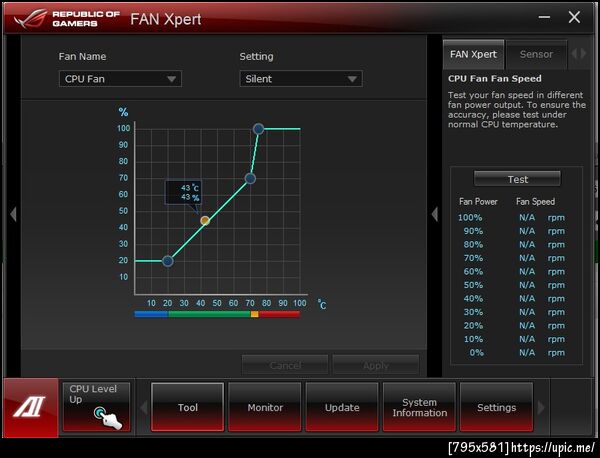Open the Fan Name dropdown showing CPU Fan
Viewport: 600px width, 458px height.
tap(120, 79)
